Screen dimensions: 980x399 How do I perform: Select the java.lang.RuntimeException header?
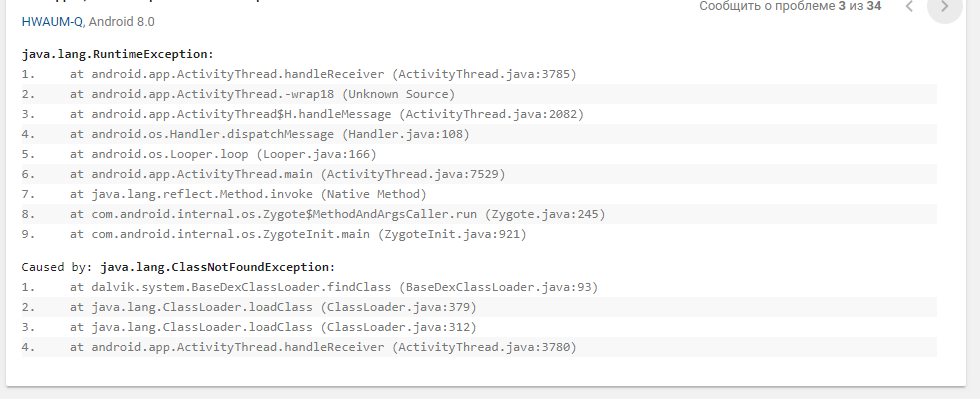(118, 54)
